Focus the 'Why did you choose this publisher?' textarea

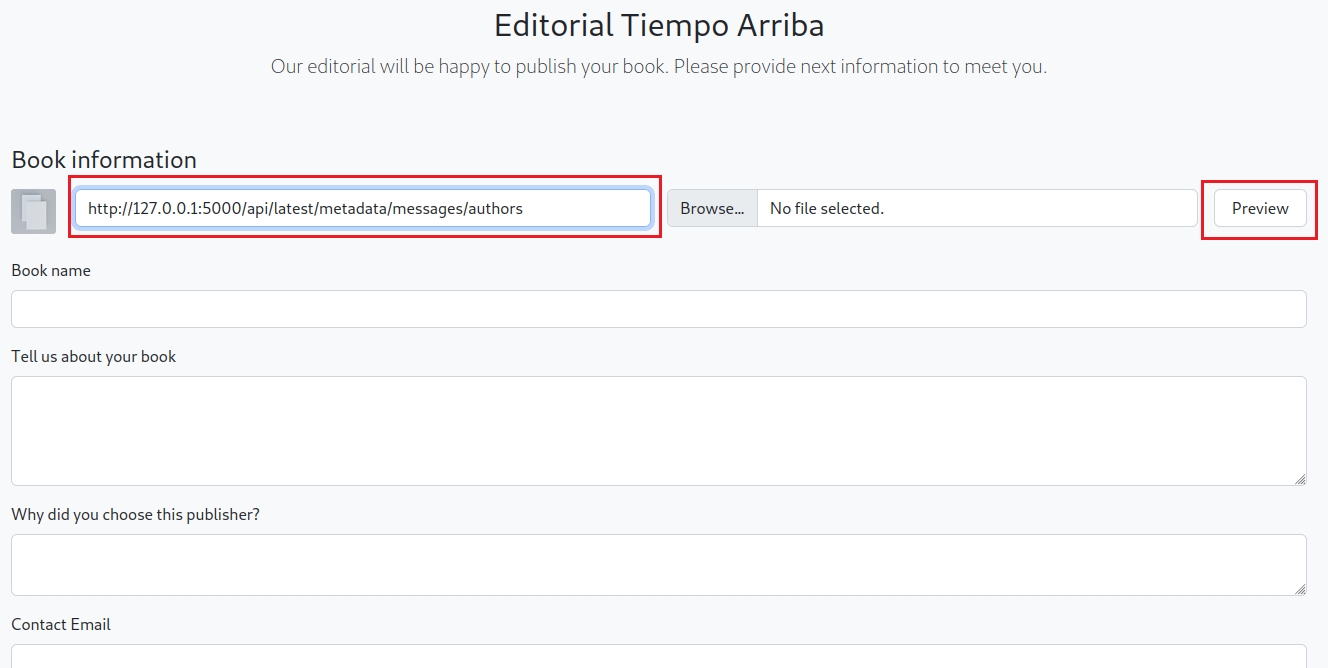coord(658,565)
